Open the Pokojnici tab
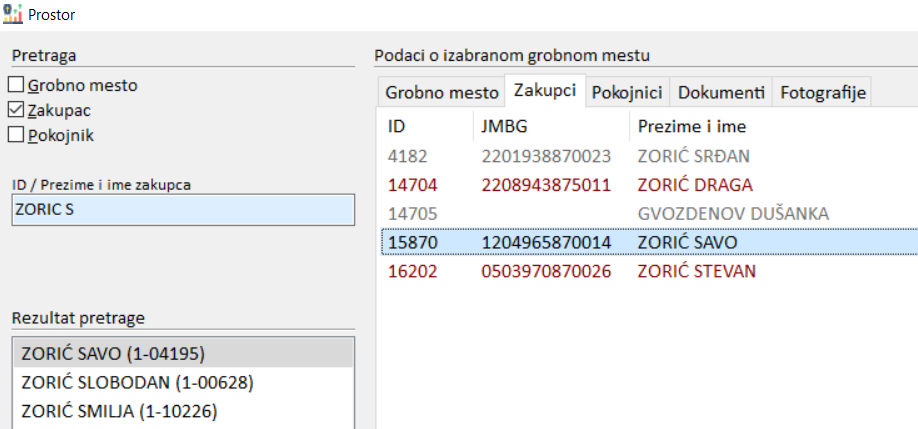The width and height of the screenshot is (918, 429). click(627, 92)
